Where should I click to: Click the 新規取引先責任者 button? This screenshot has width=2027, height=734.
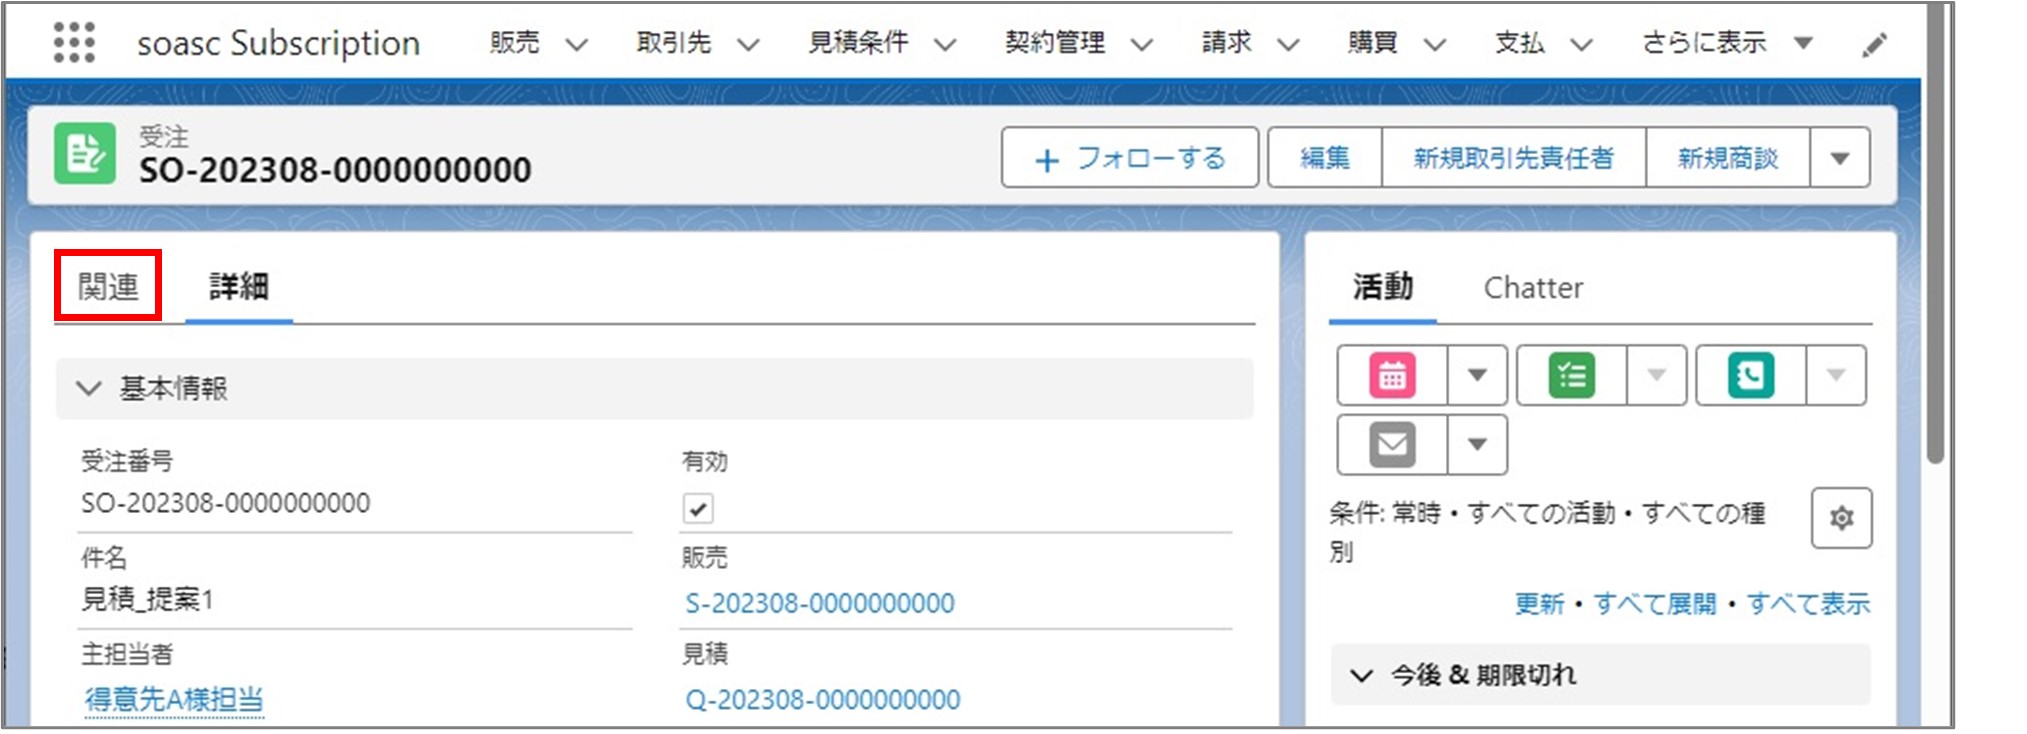point(1514,158)
